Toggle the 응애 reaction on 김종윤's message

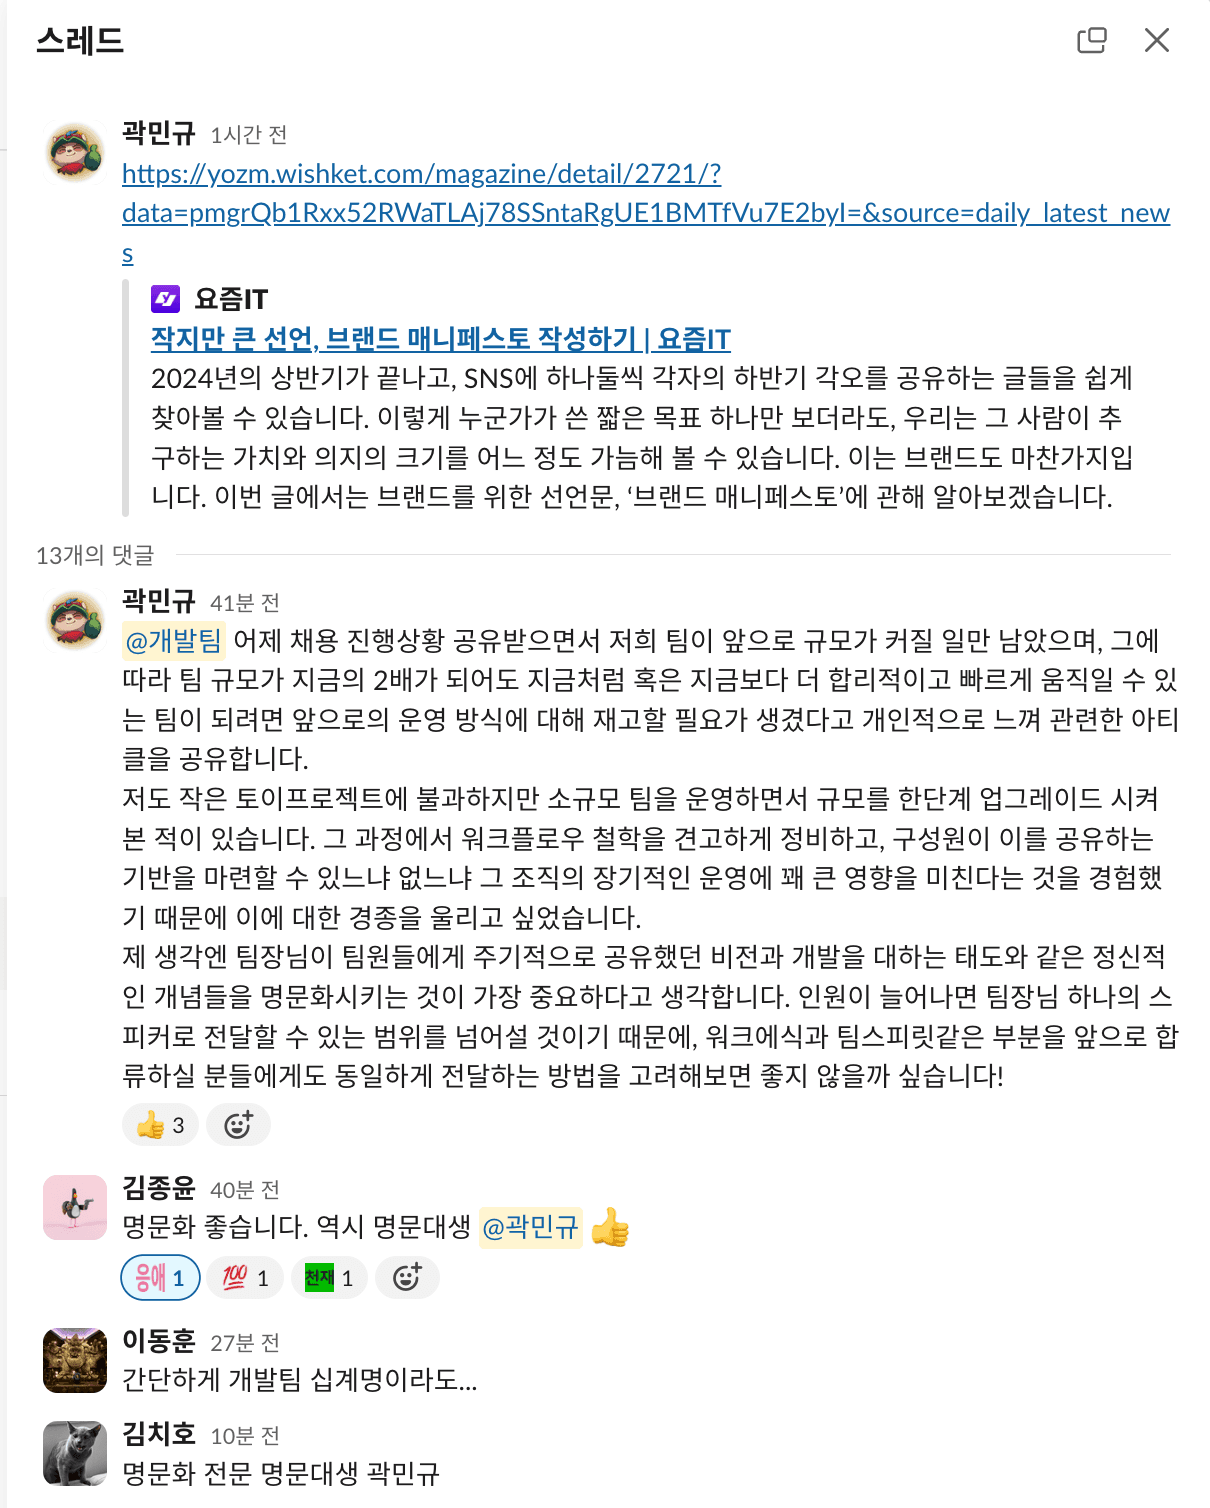pyautogui.click(x=160, y=1278)
